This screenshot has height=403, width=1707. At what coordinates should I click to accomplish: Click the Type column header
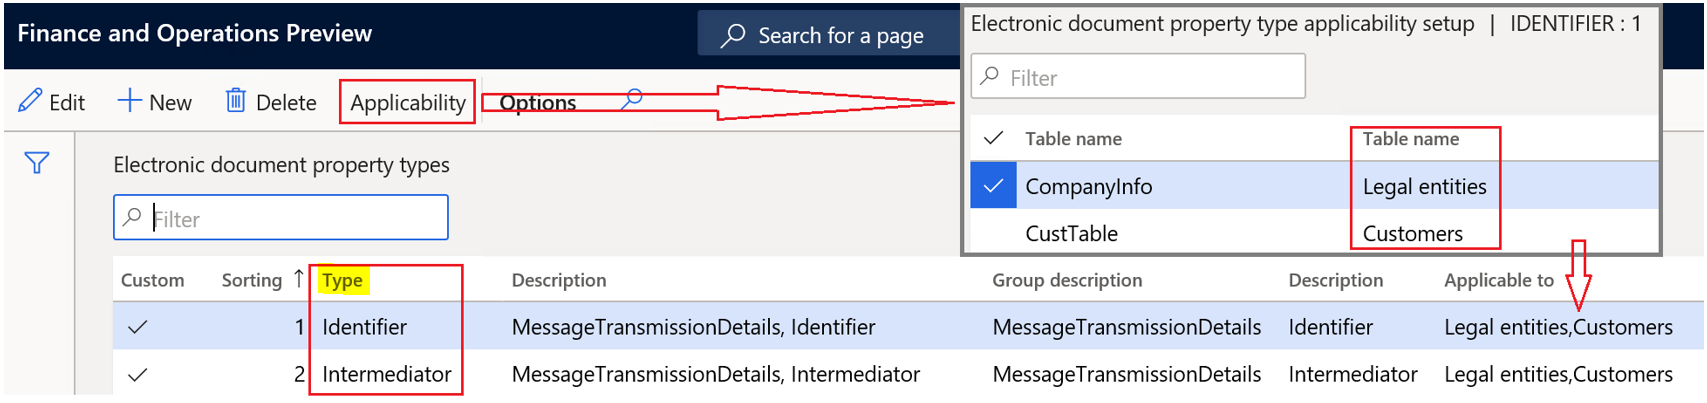click(x=342, y=280)
